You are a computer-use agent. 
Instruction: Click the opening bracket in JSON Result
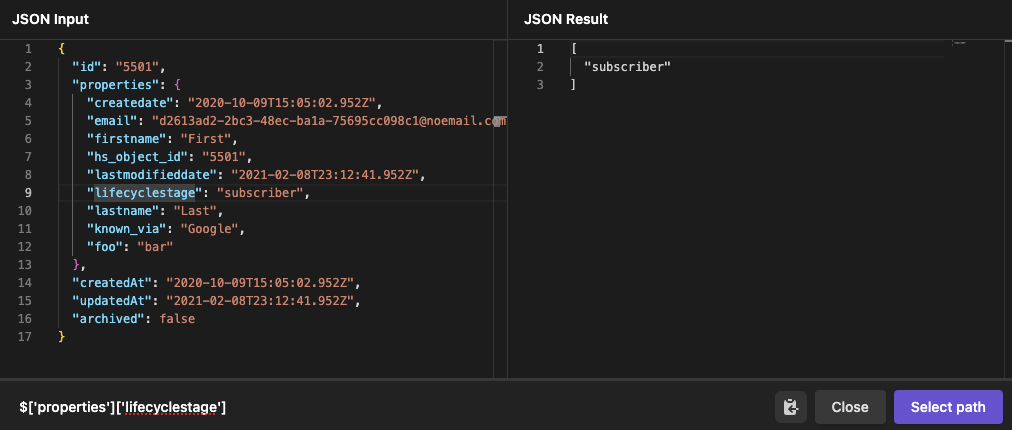[573, 48]
